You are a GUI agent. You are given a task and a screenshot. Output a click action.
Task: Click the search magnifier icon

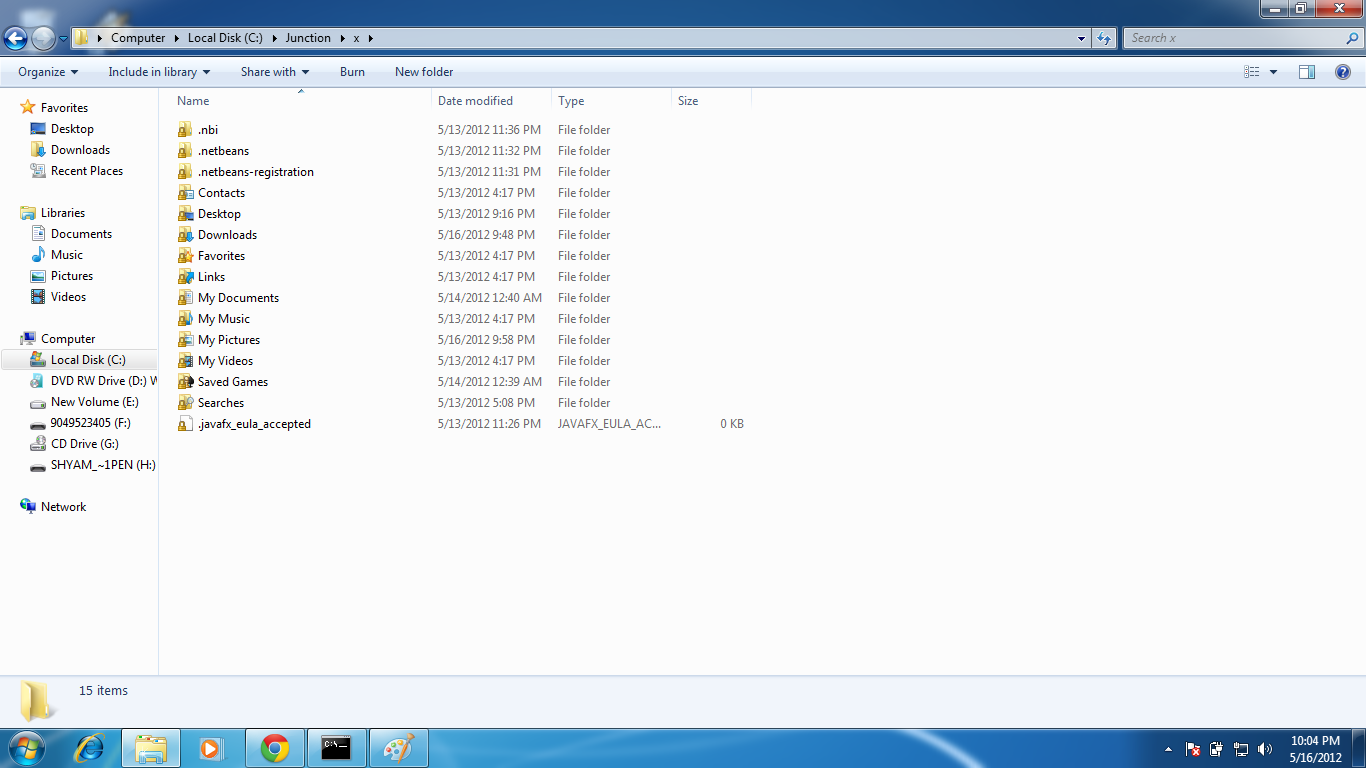point(1352,38)
